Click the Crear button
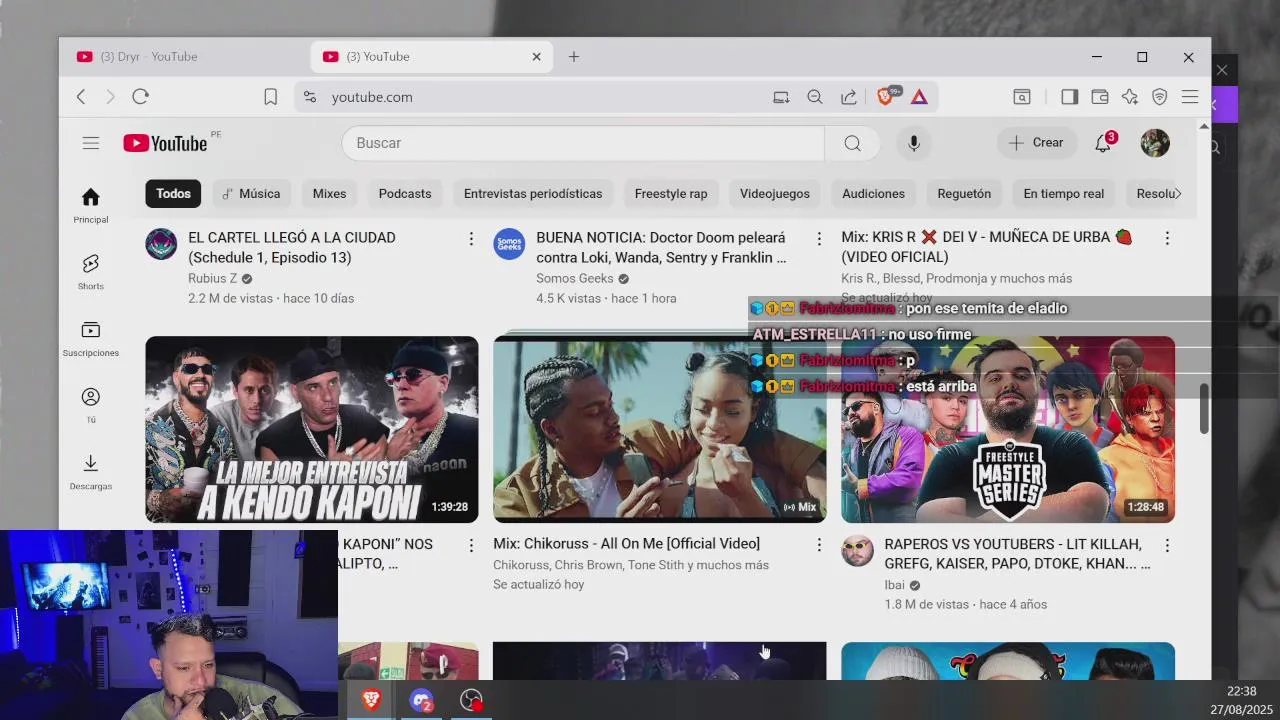Screen dimensions: 1280x720 1036,143
